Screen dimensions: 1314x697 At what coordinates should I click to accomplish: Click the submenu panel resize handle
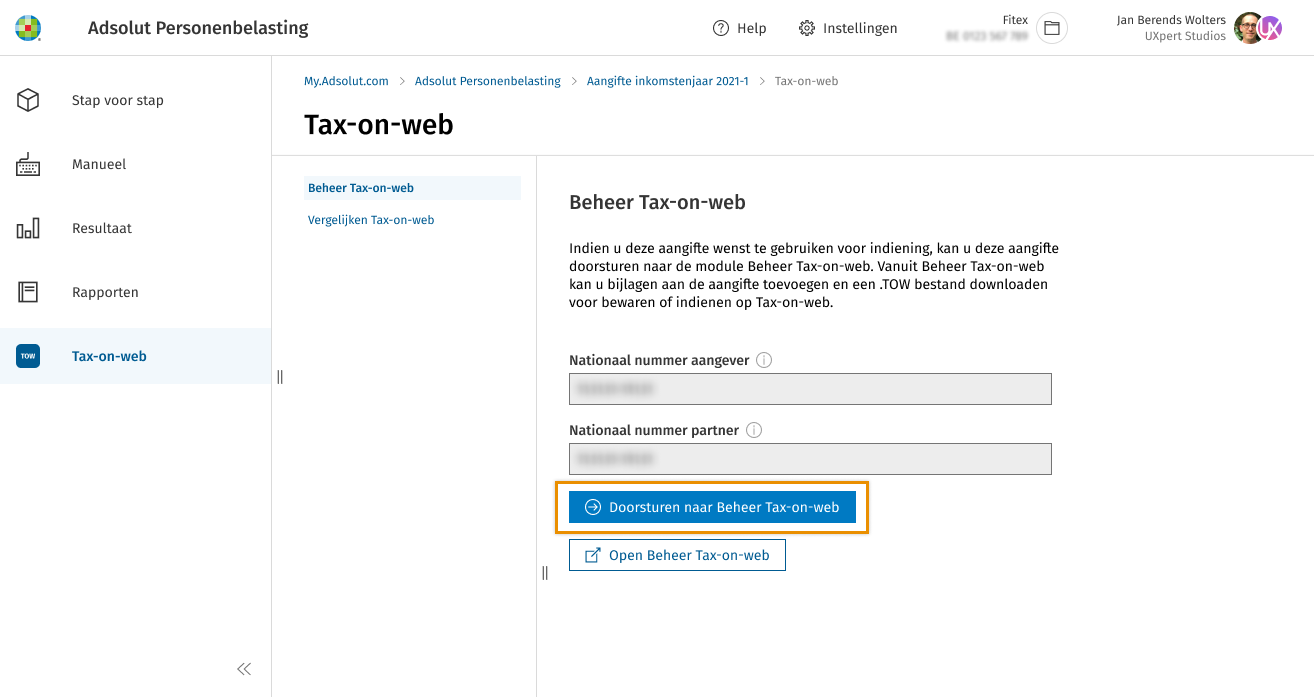point(545,573)
